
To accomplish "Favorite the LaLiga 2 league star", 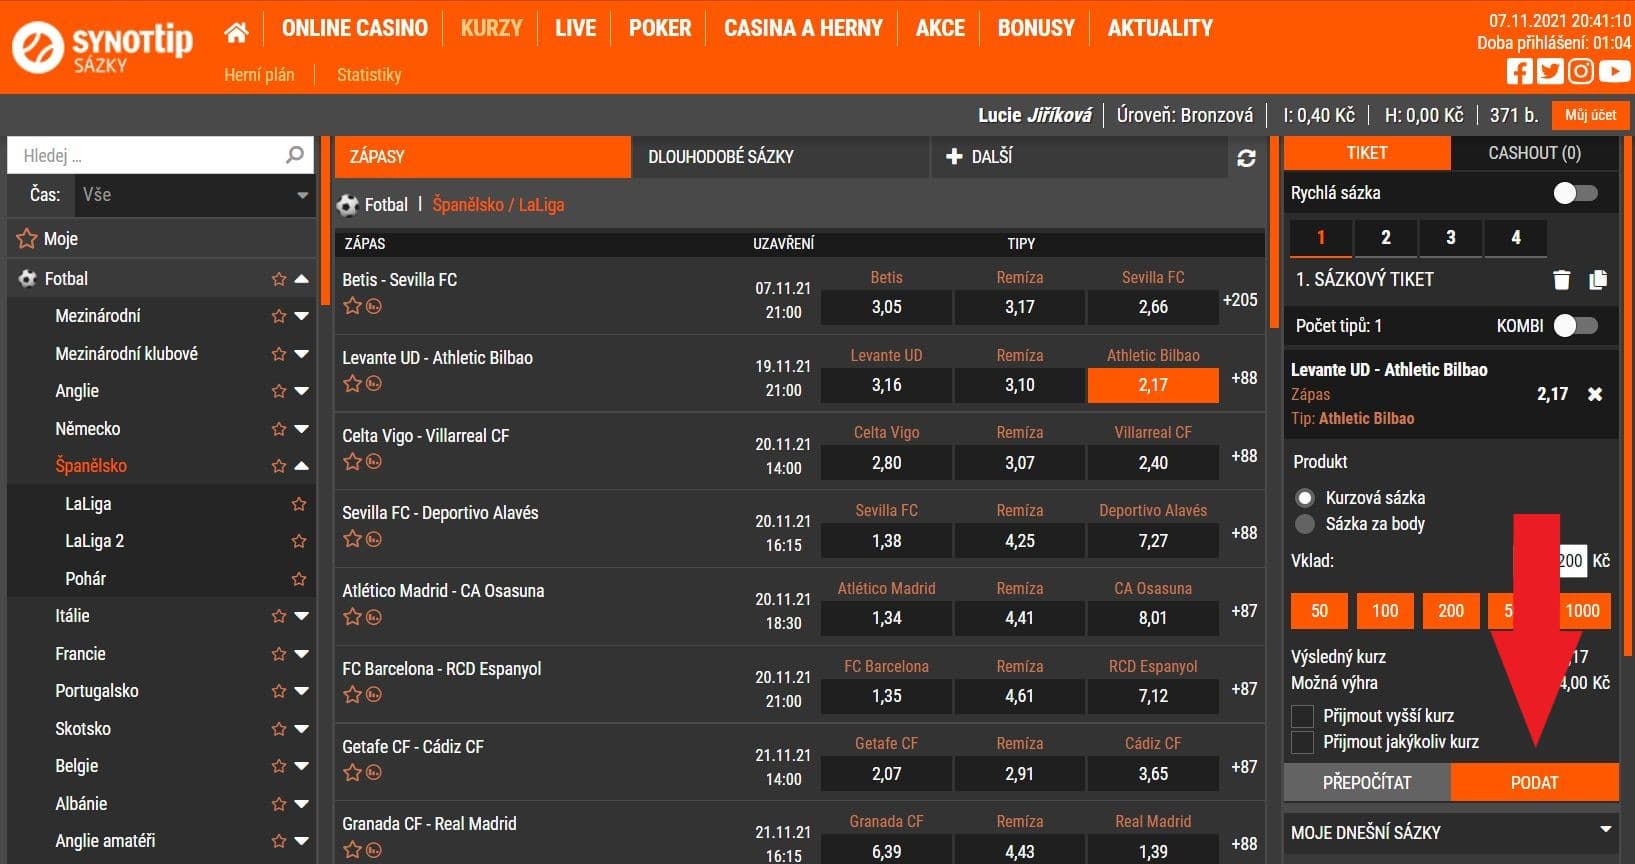I will tap(298, 541).
